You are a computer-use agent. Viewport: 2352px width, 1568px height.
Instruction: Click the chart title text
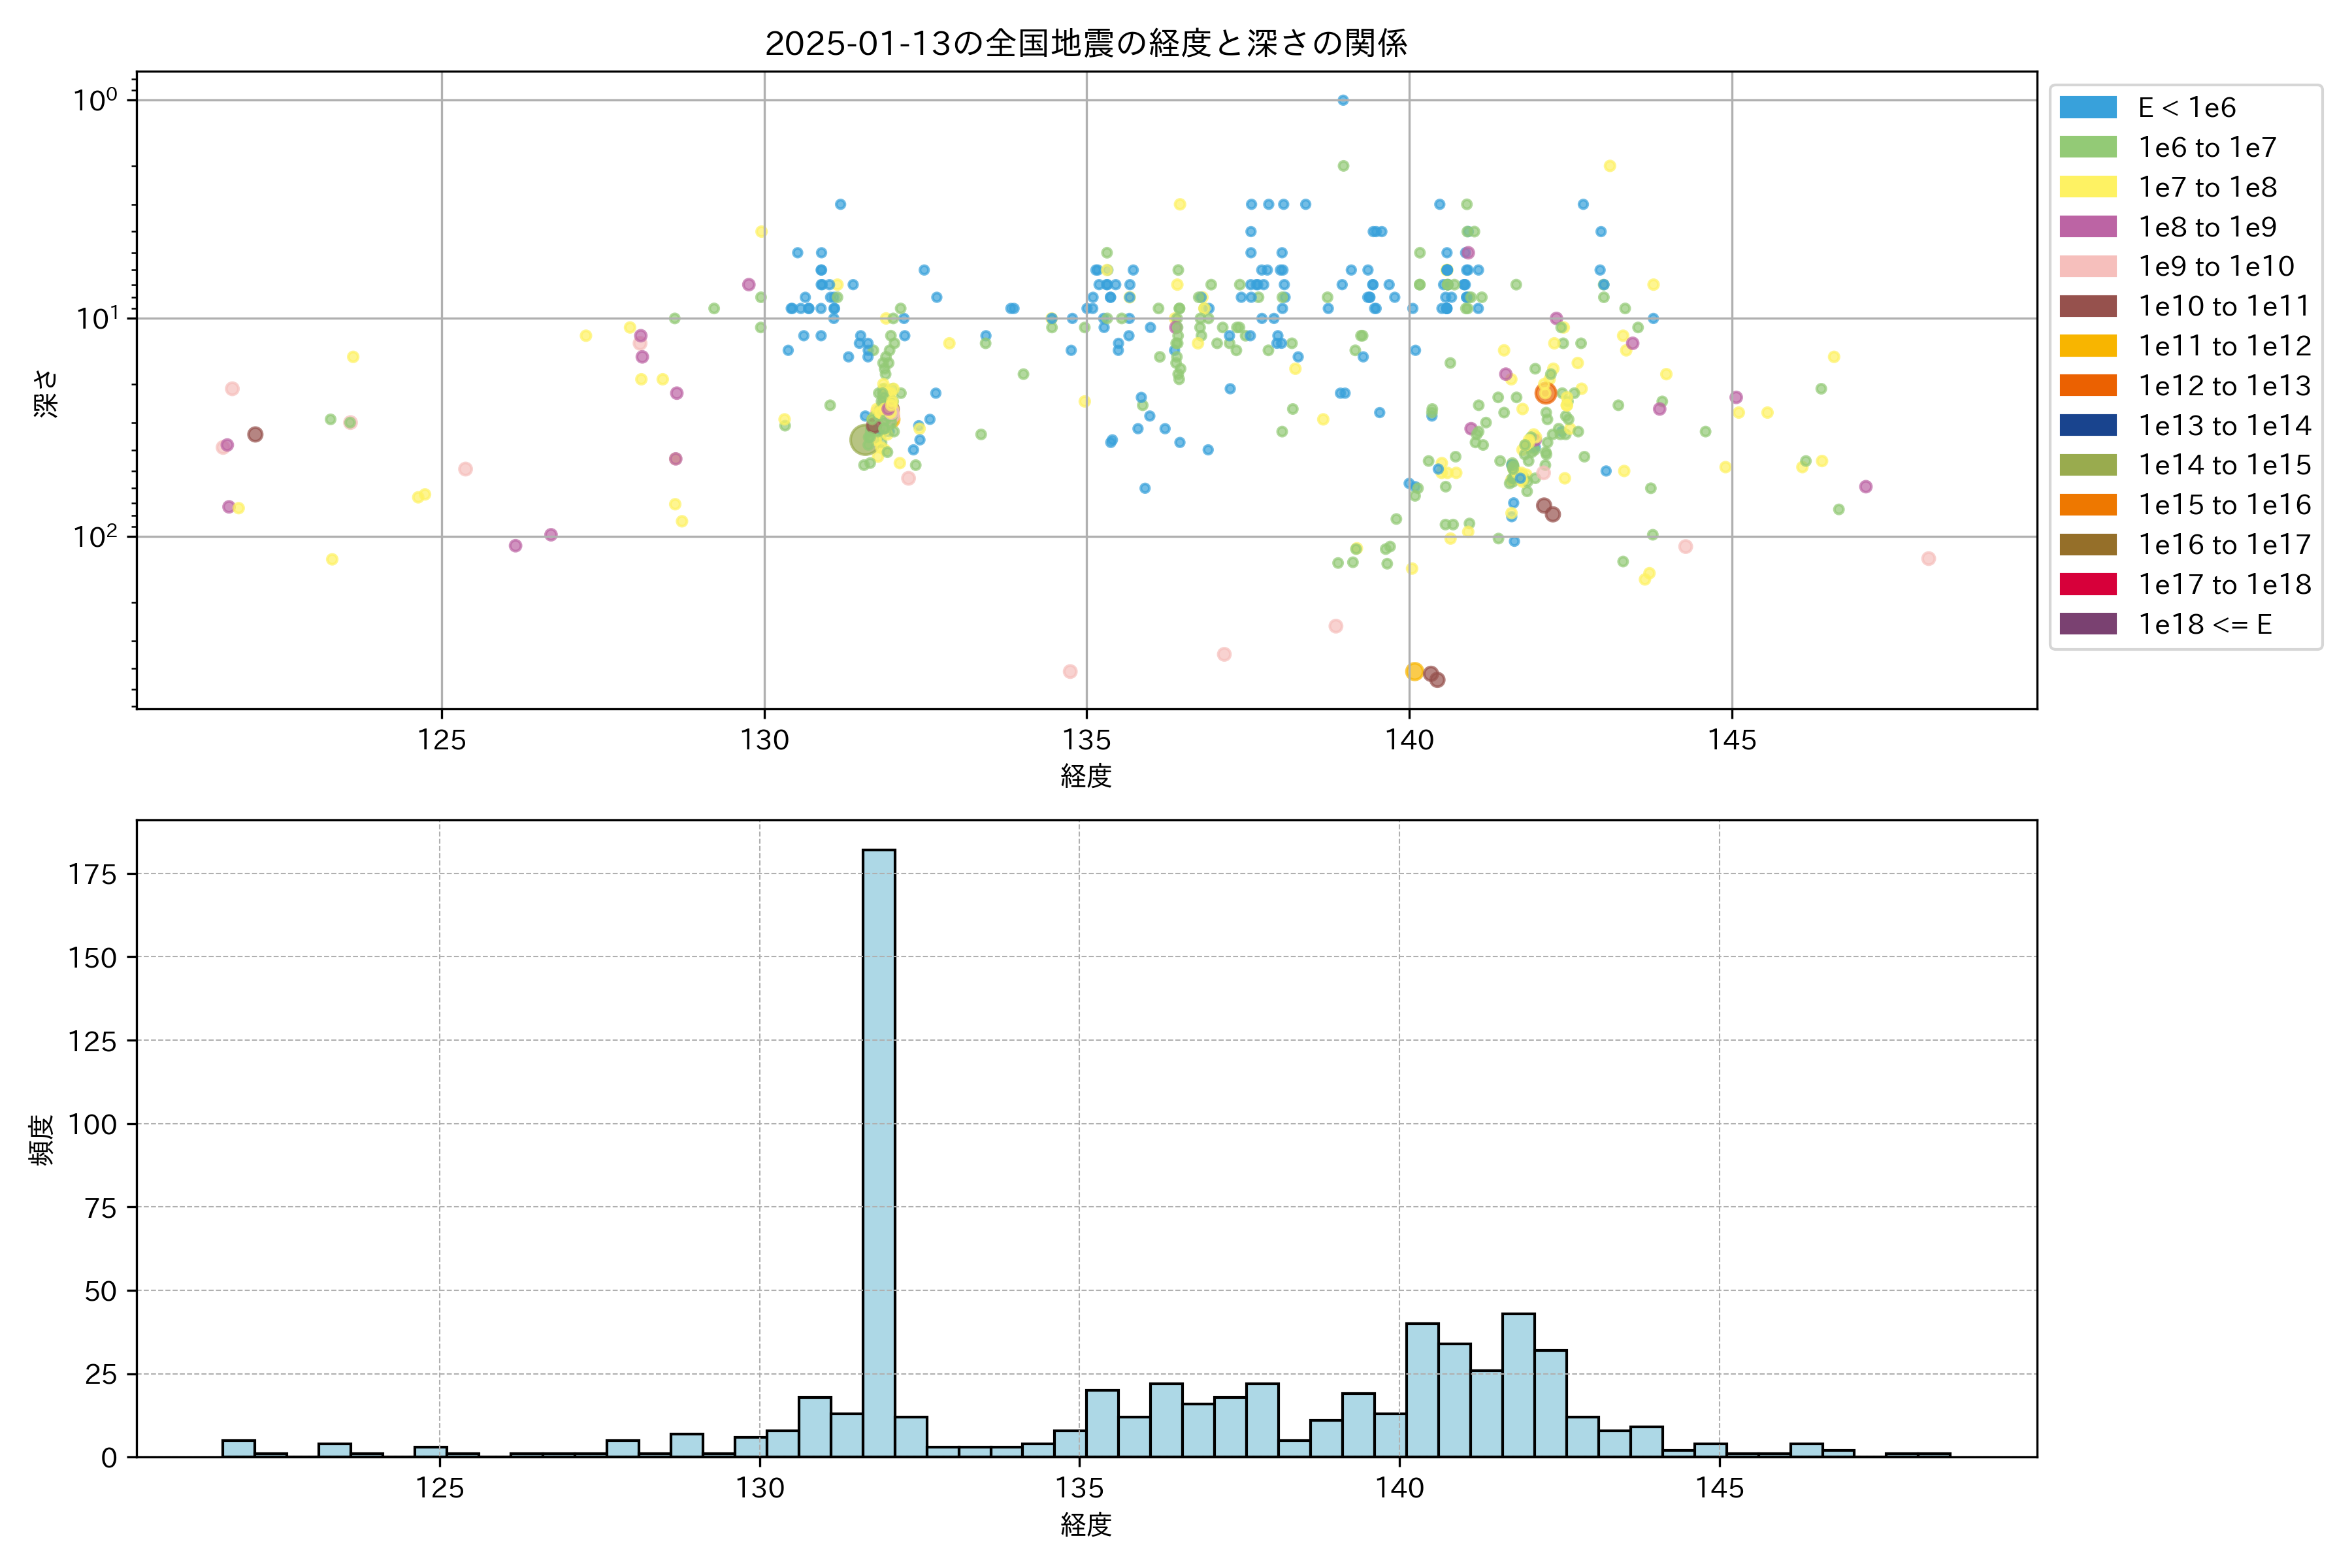point(1086,43)
